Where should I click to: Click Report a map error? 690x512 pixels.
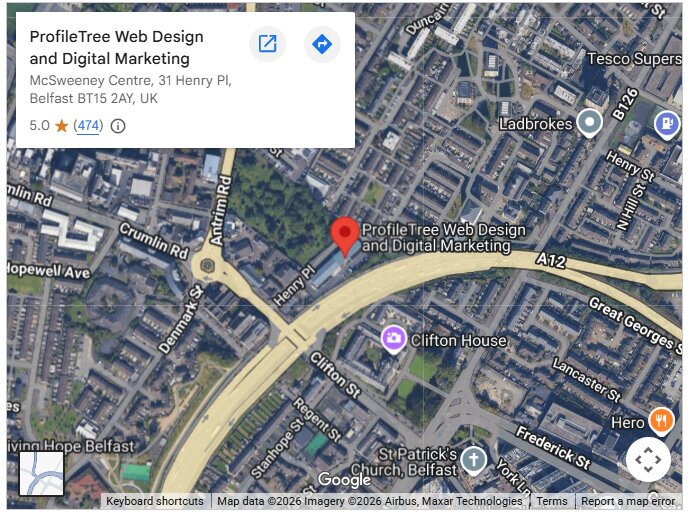point(628,501)
